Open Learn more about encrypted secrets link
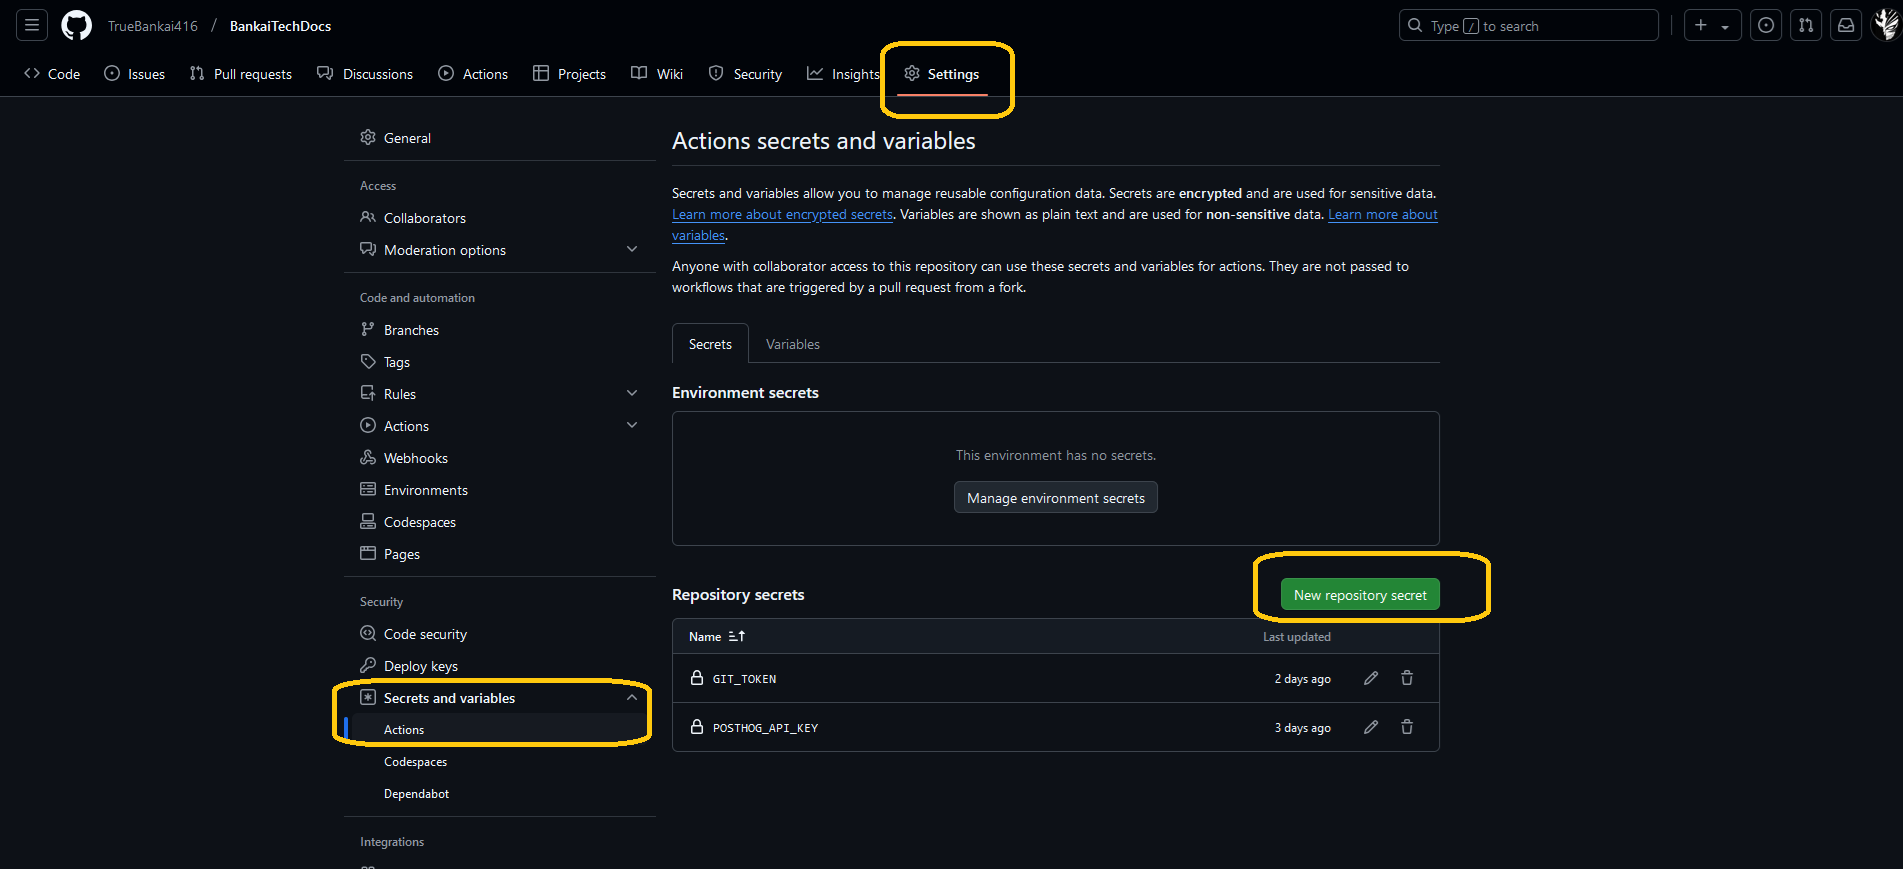Viewport: 1903px width, 869px height. [x=782, y=215]
